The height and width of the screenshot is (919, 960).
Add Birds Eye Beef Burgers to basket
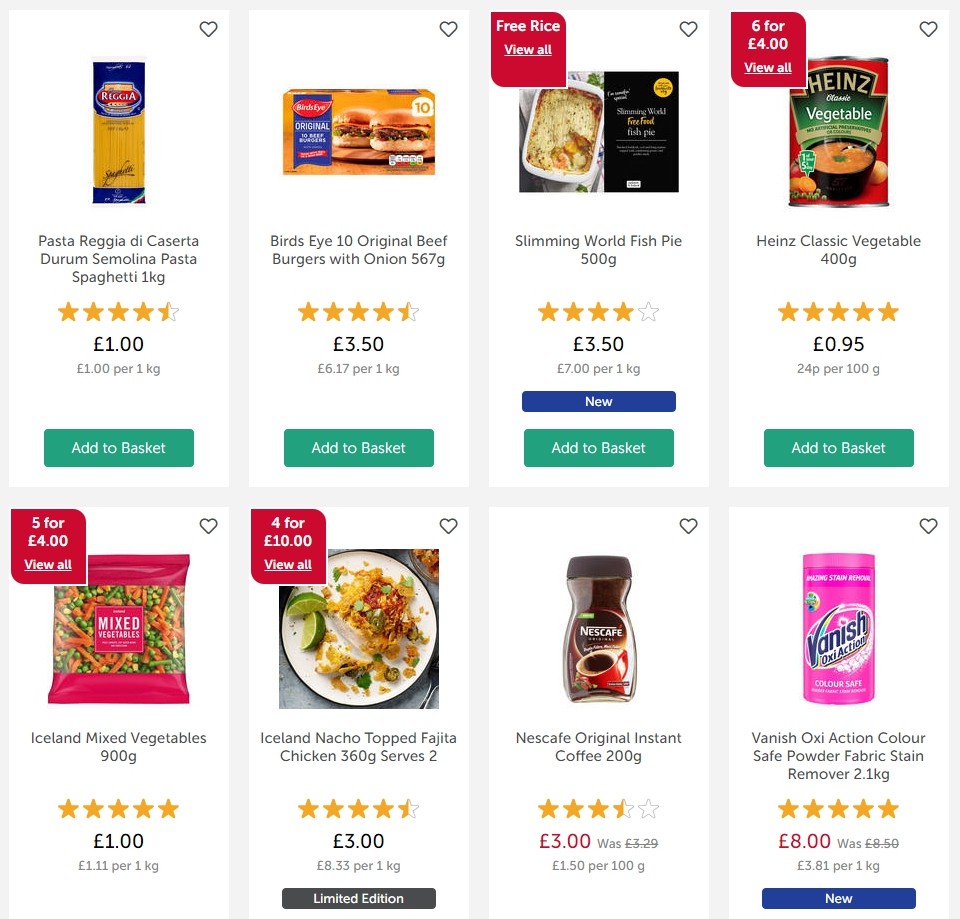pos(358,448)
